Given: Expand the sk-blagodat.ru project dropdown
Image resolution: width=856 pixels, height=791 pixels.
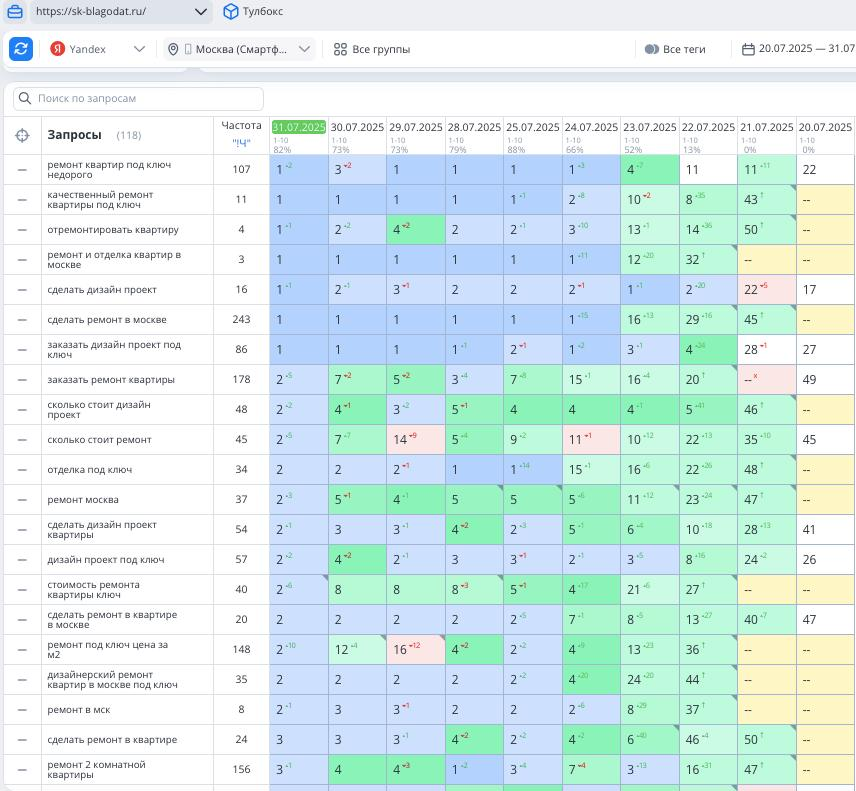Looking at the screenshot, I should (x=201, y=12).
